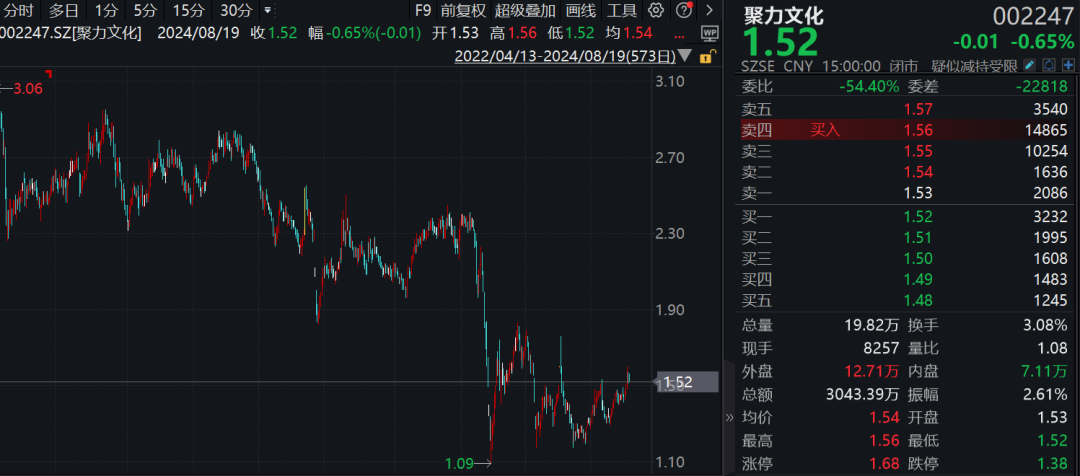Add stock to watchlist with plus icon

point(1066,66)
